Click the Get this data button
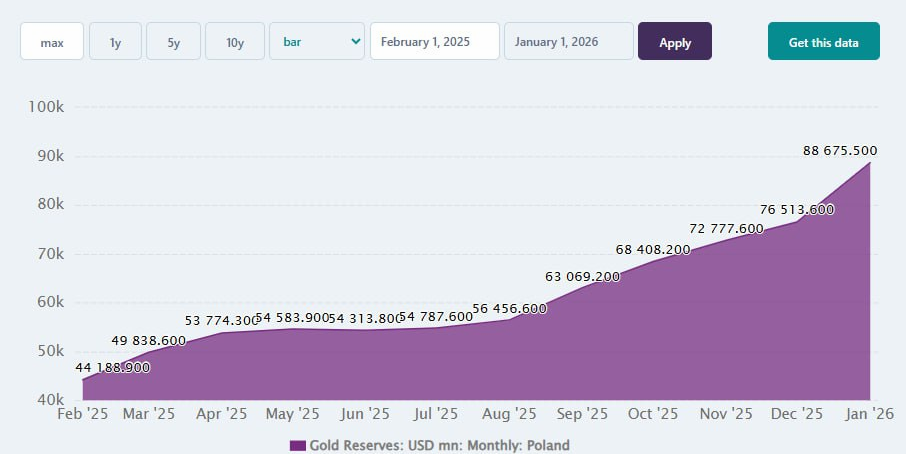 [x=823, y=42]
